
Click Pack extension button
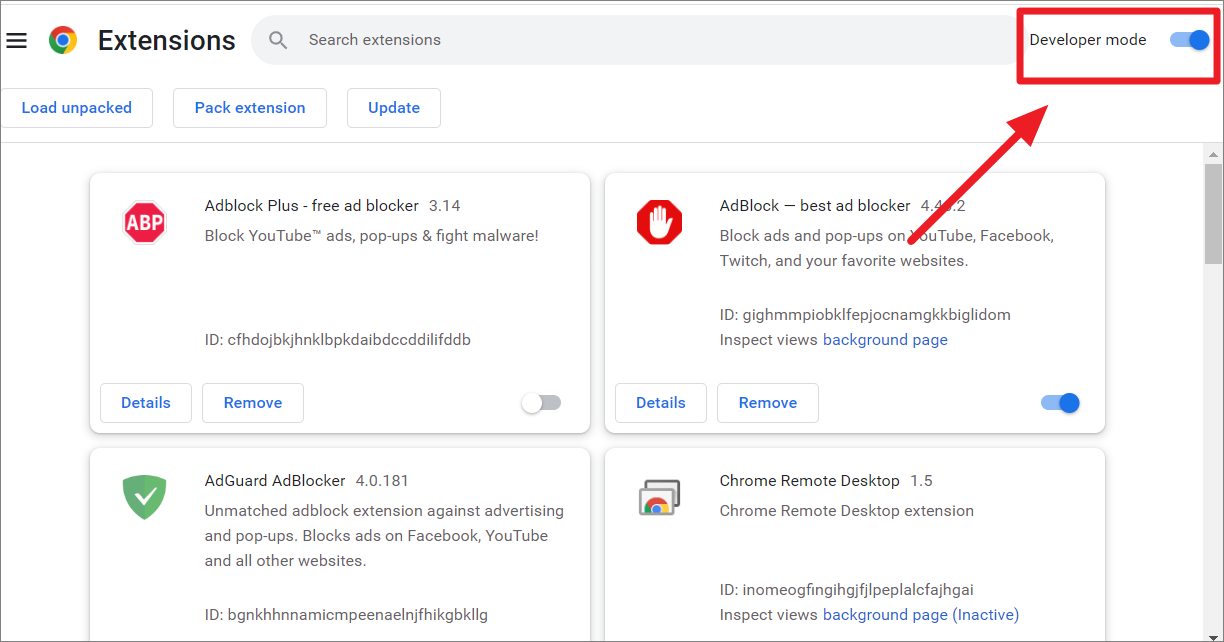[x=250, y=108]
